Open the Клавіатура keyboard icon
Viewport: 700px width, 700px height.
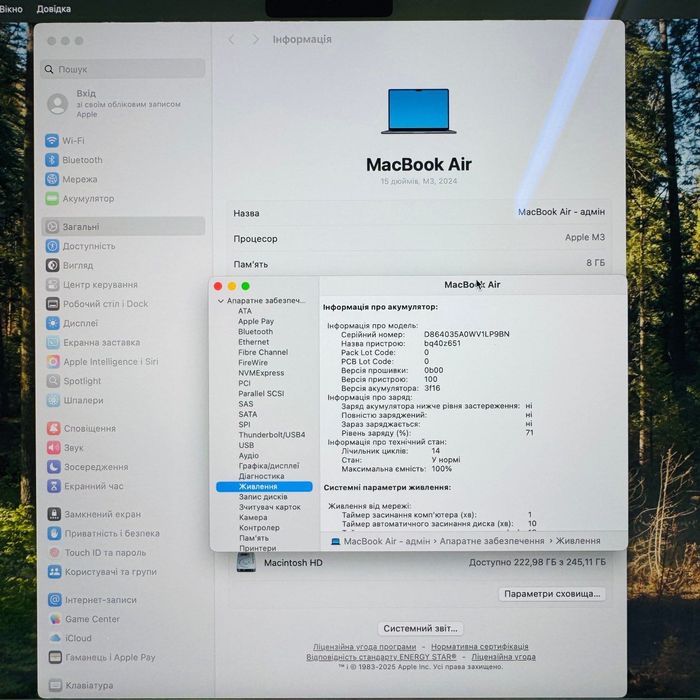coord(55,685)
